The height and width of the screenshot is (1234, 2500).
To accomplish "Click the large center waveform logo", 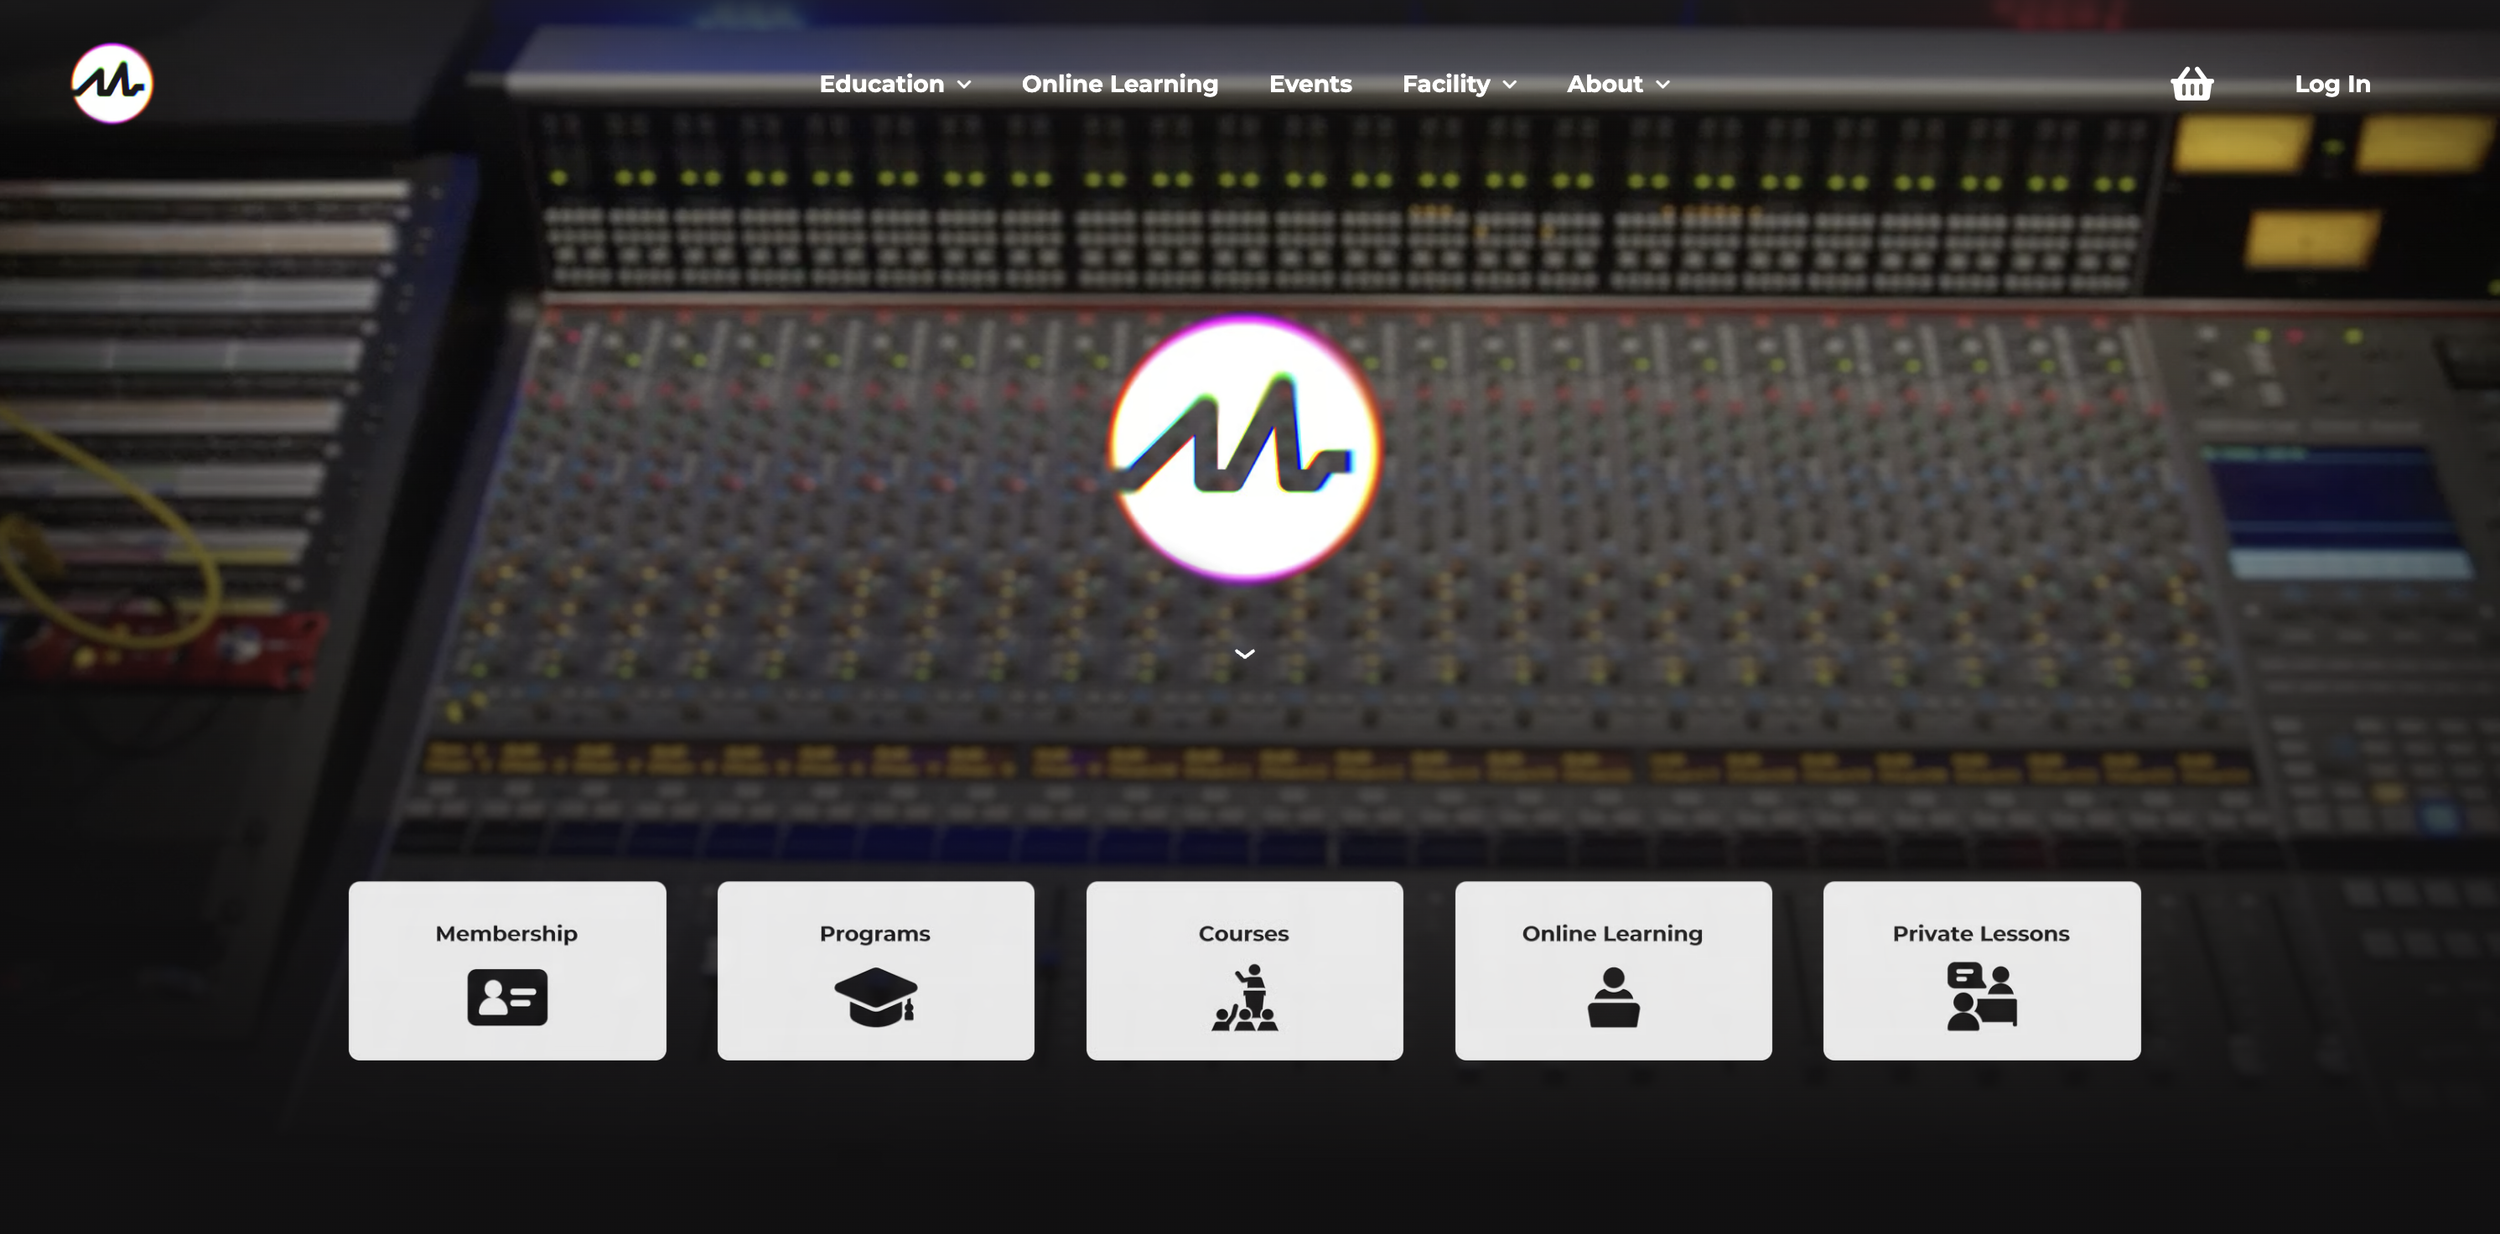I will (1245, 449).
